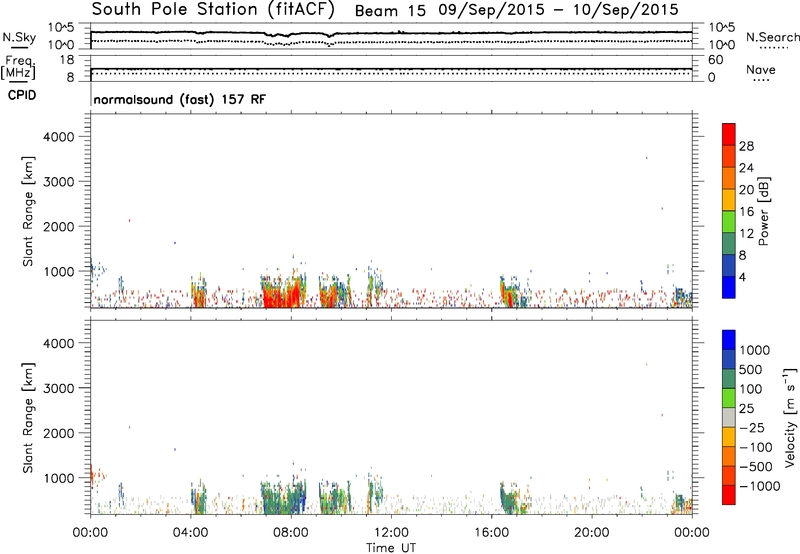Click the strong red echo near 08:00 in power panel
800x554 pixels.
tap(282, 295)
